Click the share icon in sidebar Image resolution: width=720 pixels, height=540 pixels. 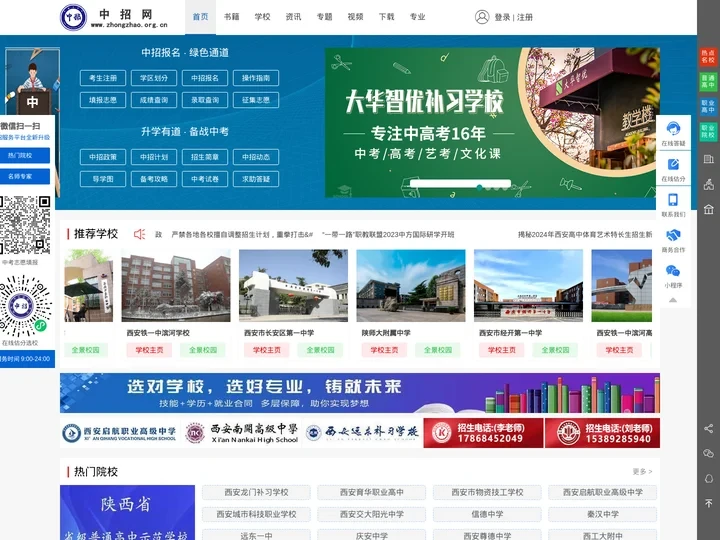[709, 429]
